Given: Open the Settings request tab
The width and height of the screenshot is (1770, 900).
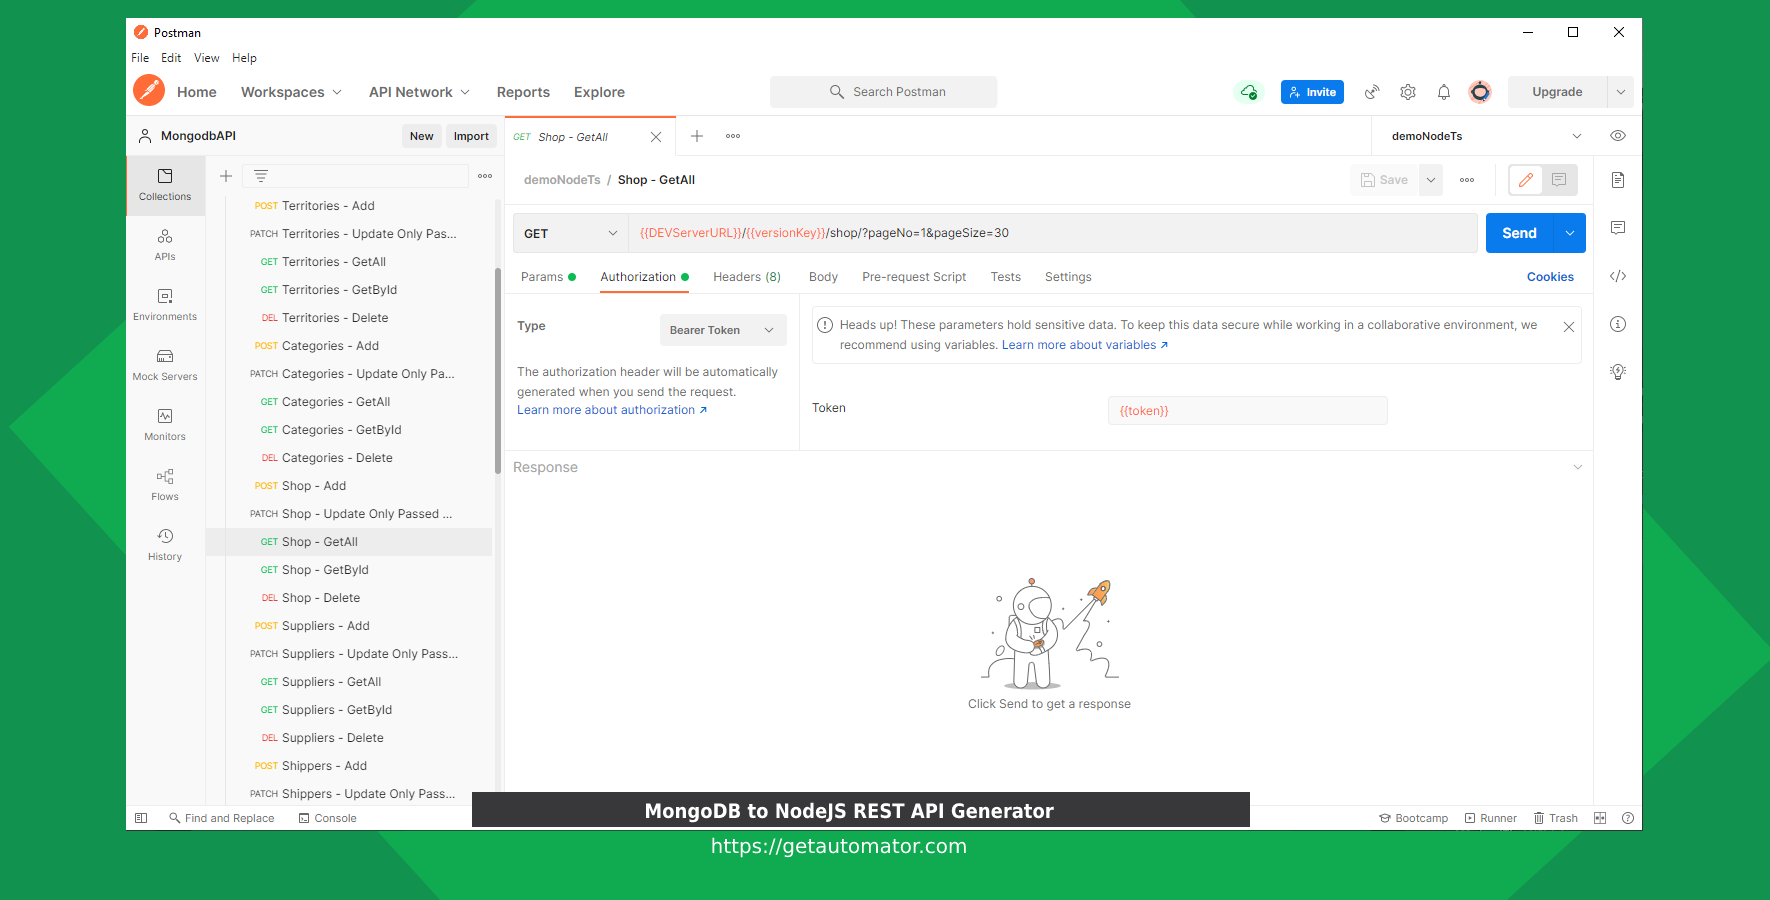Looking at the screenshot, I should tap(1068, 277).
